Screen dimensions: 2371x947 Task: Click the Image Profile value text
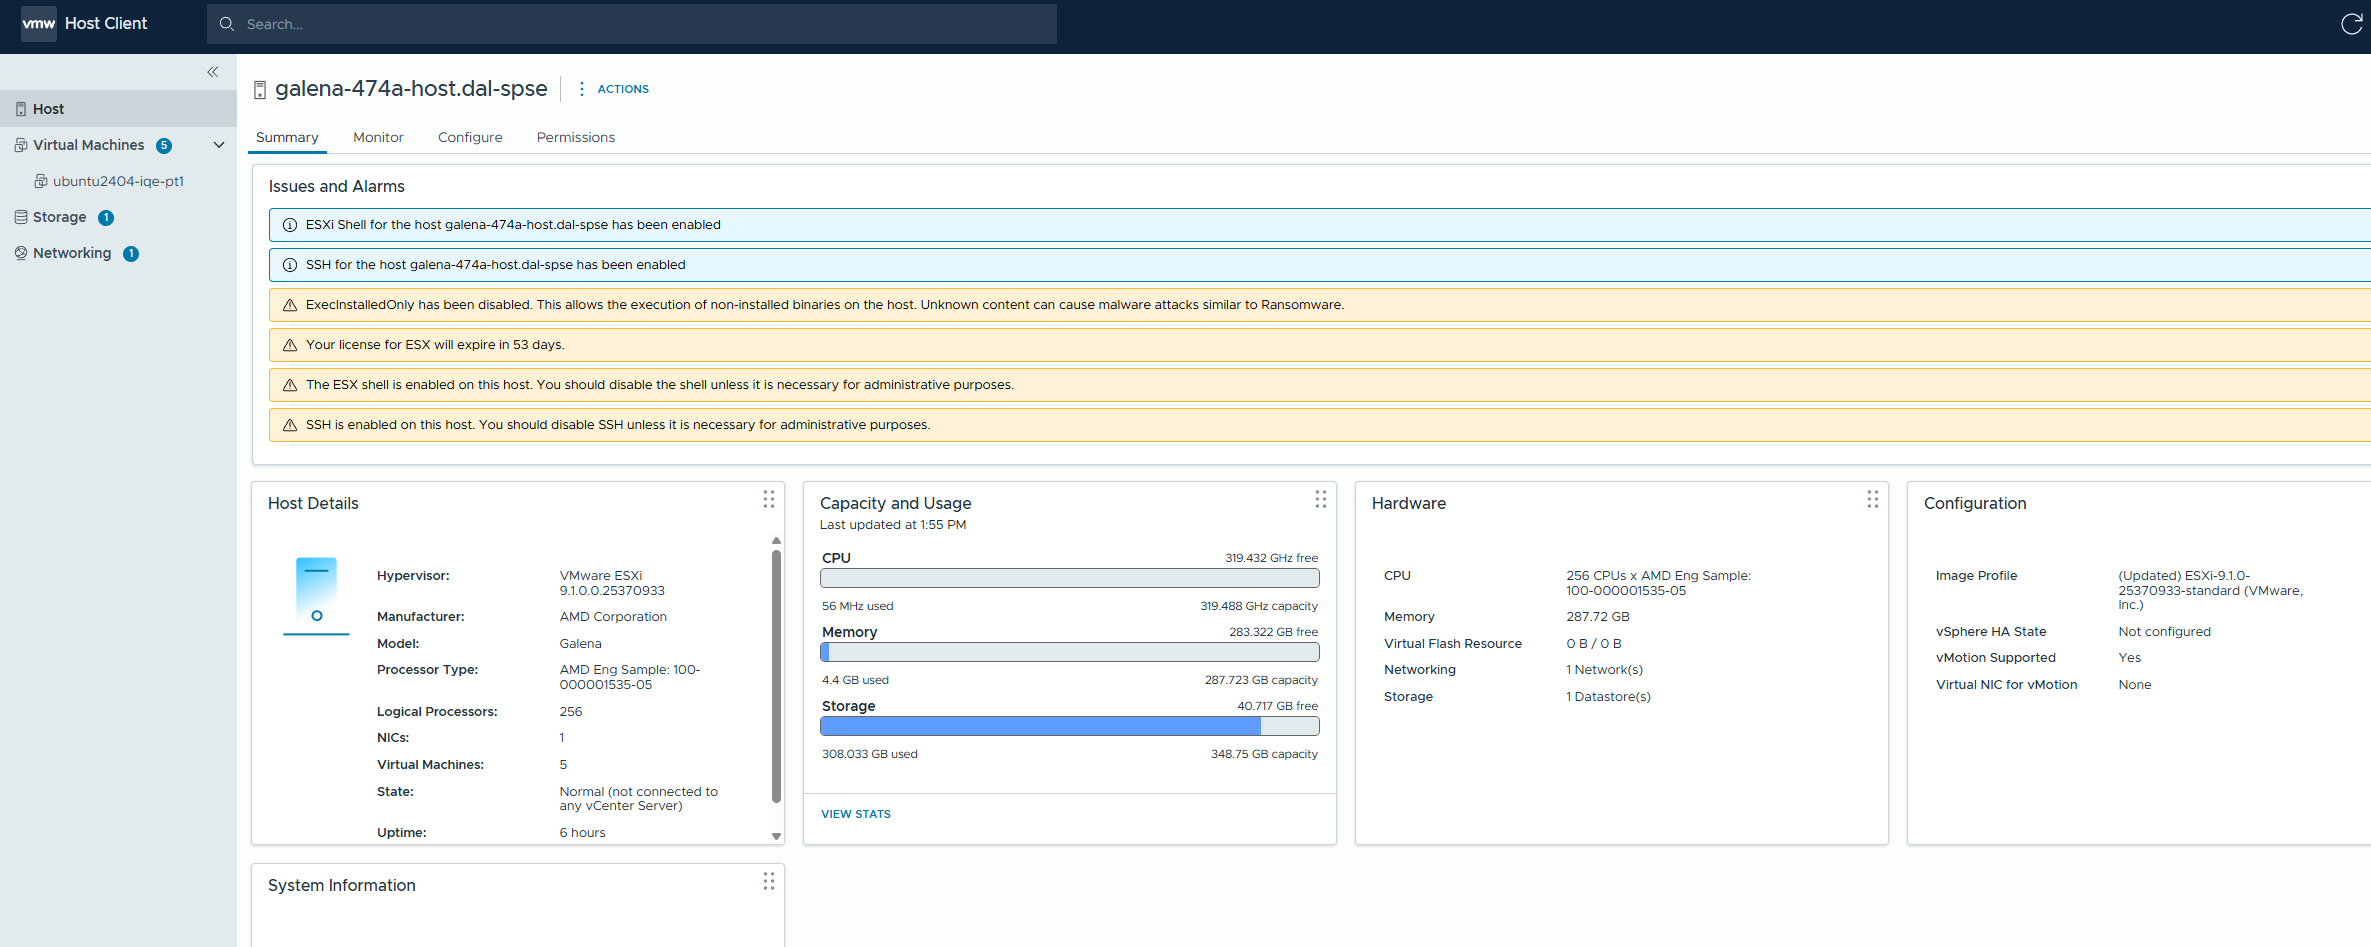(2210, 590)
